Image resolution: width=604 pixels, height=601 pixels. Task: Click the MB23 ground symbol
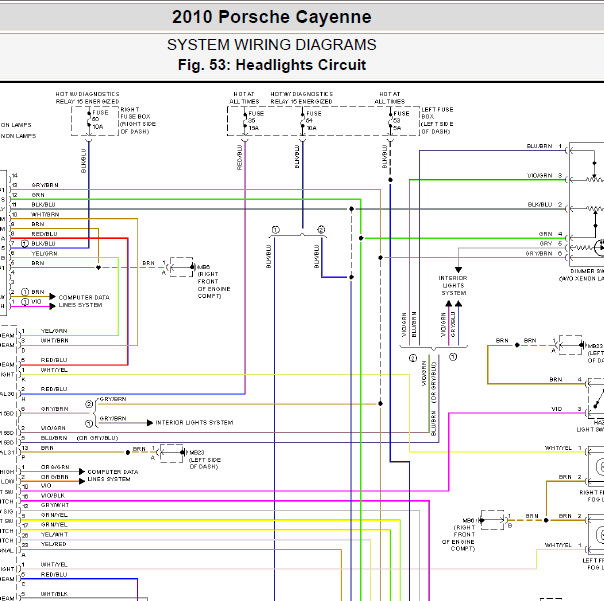[x=171, y=452]
